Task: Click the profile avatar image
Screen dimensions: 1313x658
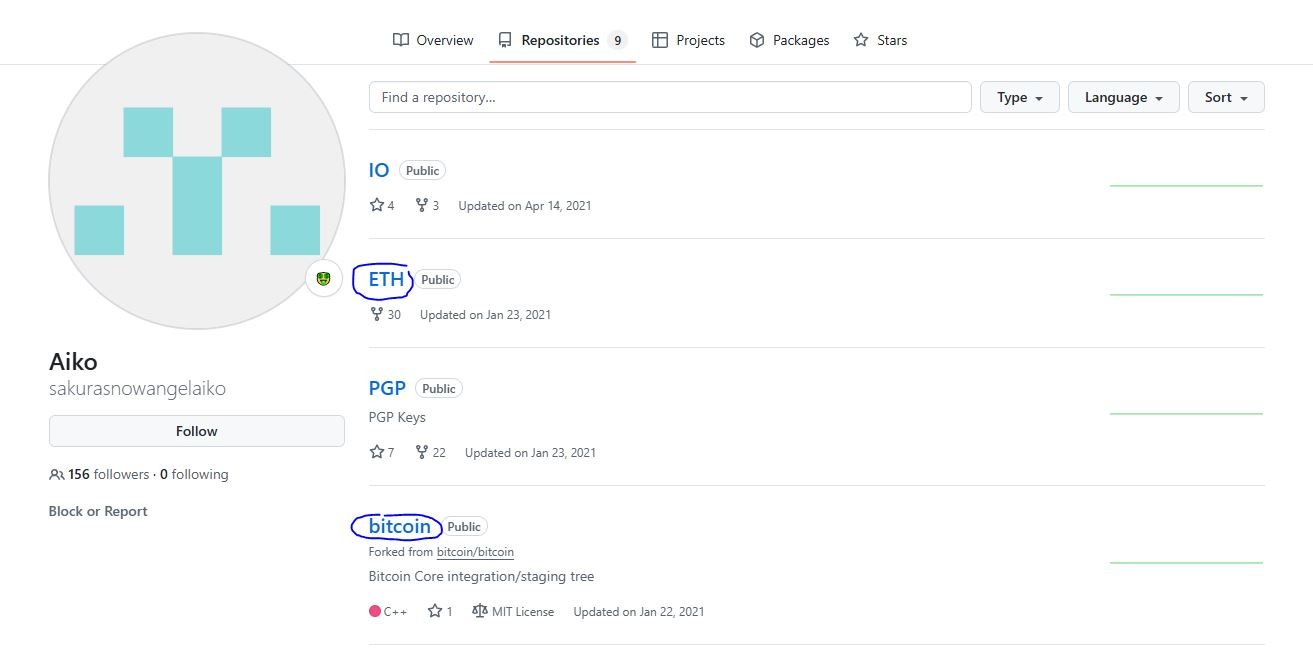Action: (197, 181)
